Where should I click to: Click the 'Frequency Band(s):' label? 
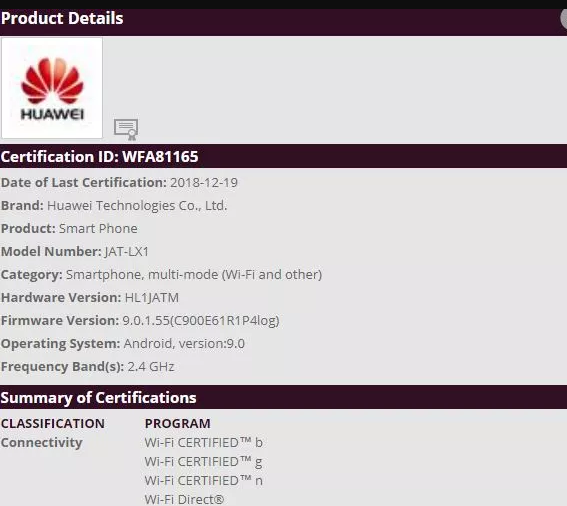coord(62,367)
